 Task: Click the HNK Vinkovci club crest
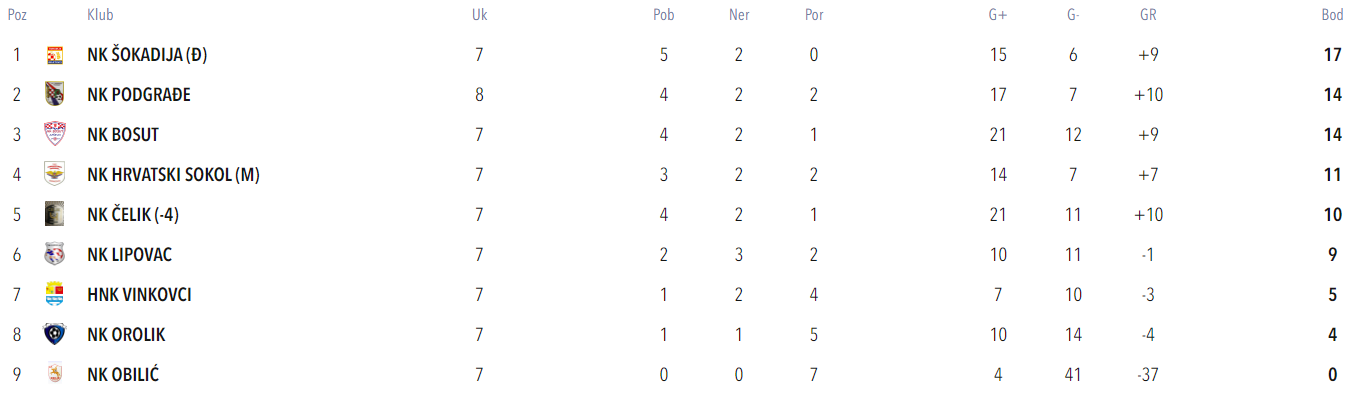click(55, 295)
